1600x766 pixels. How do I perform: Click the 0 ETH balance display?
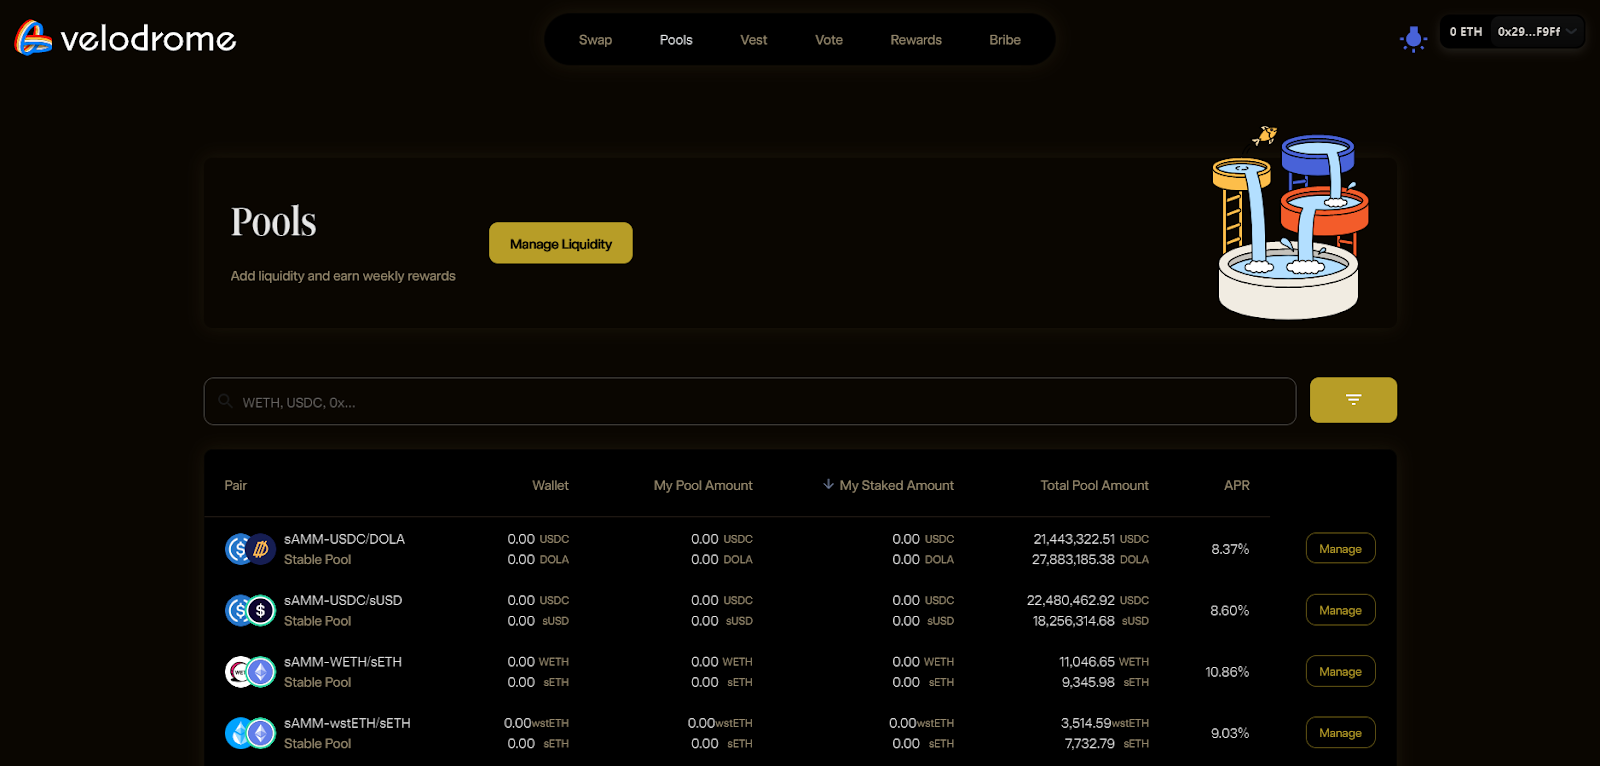[1466, 32]
